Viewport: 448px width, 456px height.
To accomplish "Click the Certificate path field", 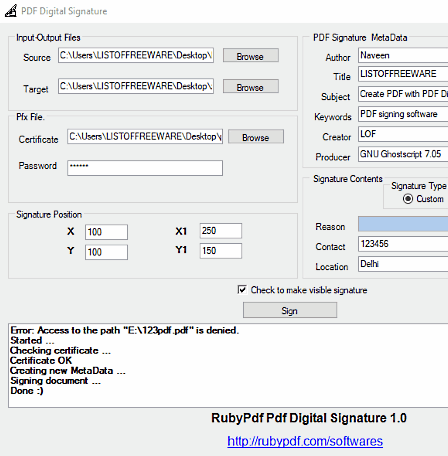I will (x=145, y=137).
